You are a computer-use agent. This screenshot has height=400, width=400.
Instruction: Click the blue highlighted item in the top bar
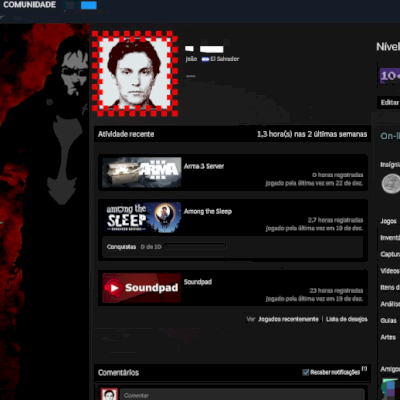(x=89, y=5)
